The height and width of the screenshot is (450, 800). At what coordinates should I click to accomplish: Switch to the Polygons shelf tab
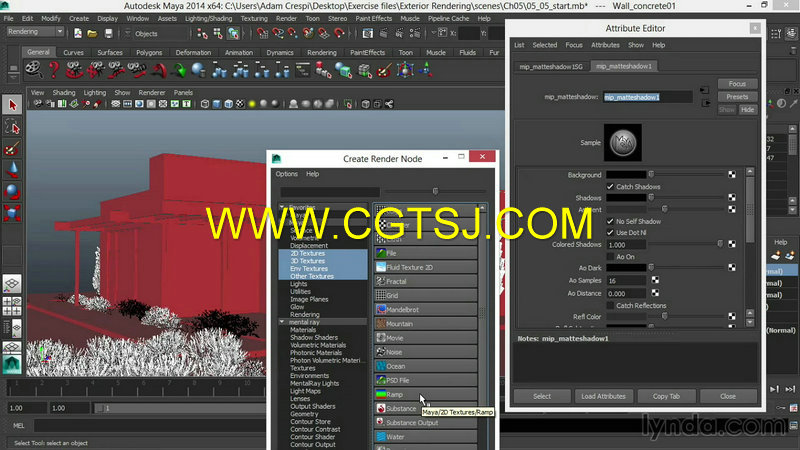point(149,53)
